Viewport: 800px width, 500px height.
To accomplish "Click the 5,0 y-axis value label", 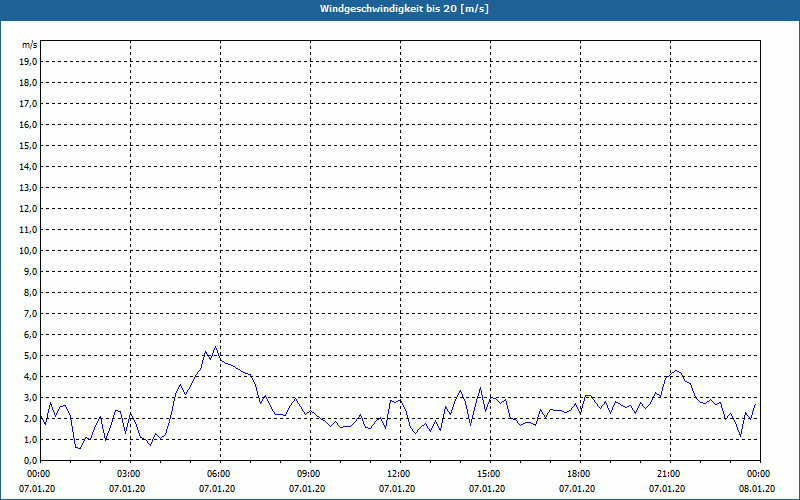I will pos(31,355).
